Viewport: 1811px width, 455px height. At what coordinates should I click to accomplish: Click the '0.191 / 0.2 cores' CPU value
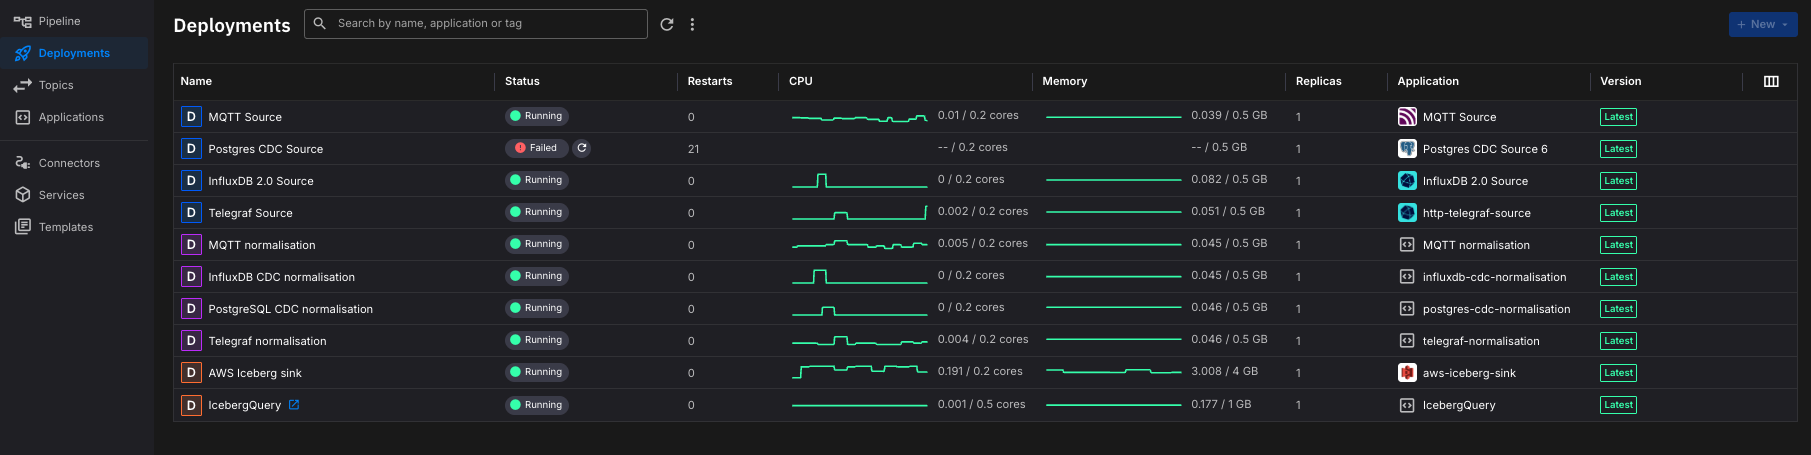point(980,371)
